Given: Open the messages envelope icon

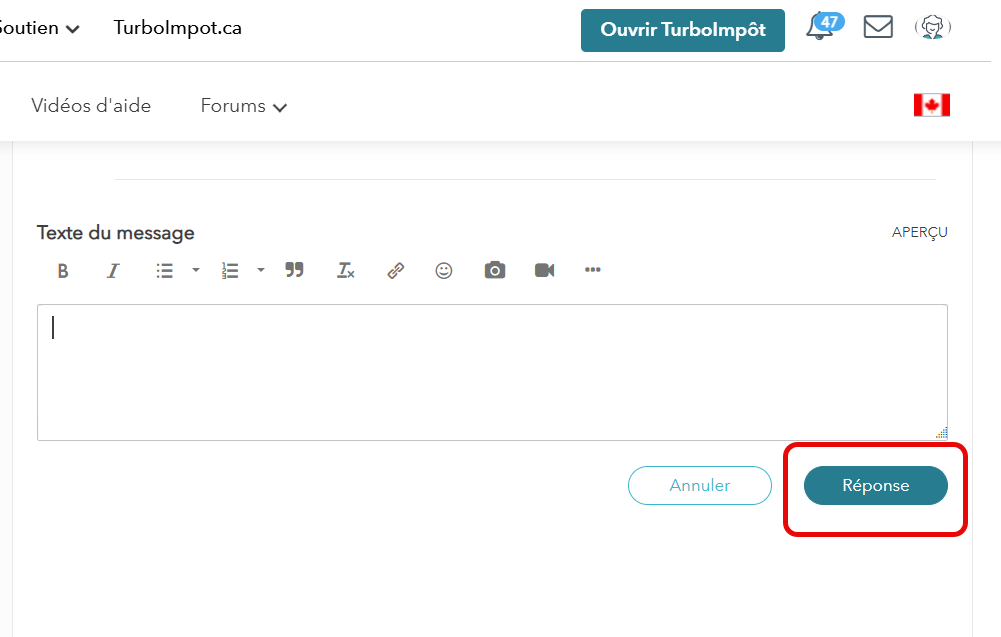Looking at the screenshot, I should (x=878, y=27).
